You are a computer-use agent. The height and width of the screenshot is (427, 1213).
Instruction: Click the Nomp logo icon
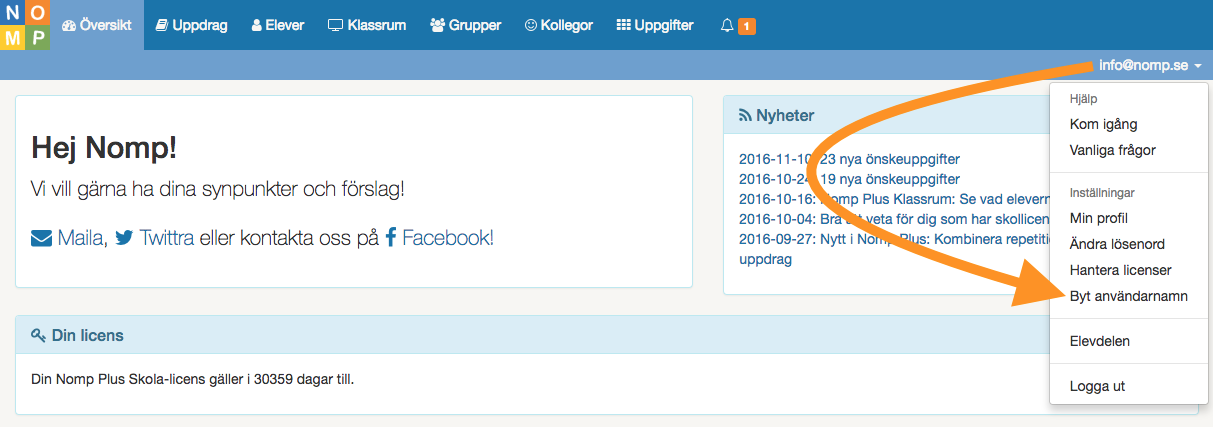[x=26, y=25]
